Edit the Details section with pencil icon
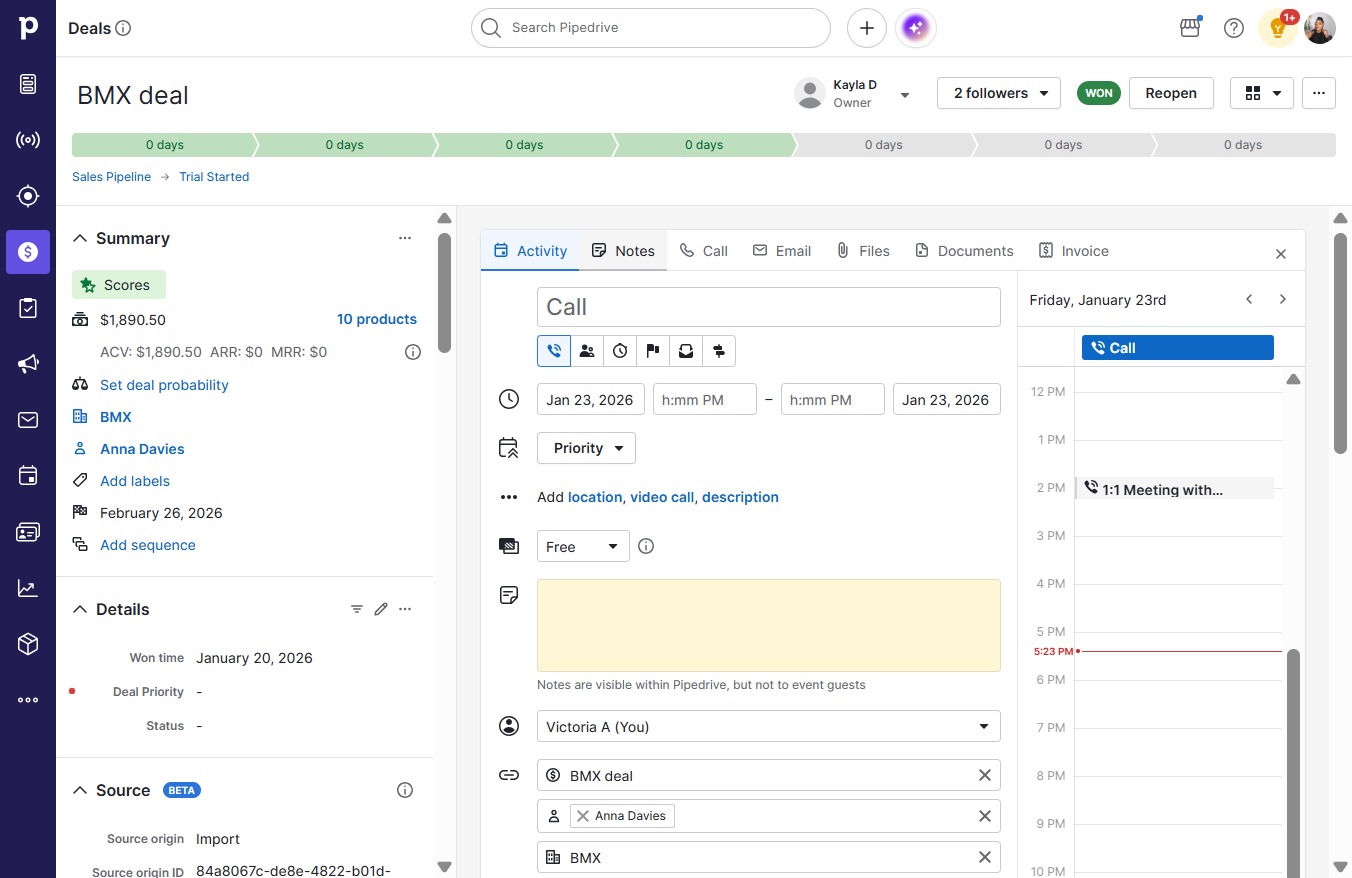This screenshot has height=878, width=1352. pos(381,609)
